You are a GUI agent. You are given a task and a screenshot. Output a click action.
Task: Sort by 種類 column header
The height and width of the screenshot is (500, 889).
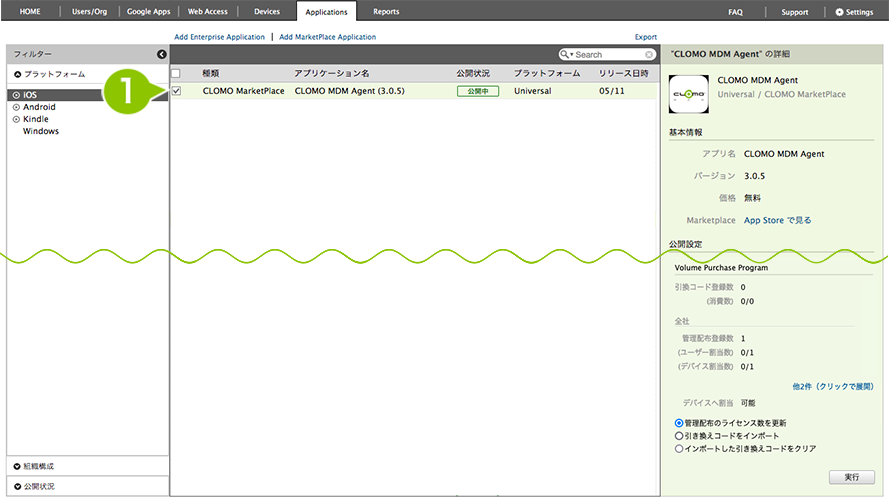click(211, 73)
